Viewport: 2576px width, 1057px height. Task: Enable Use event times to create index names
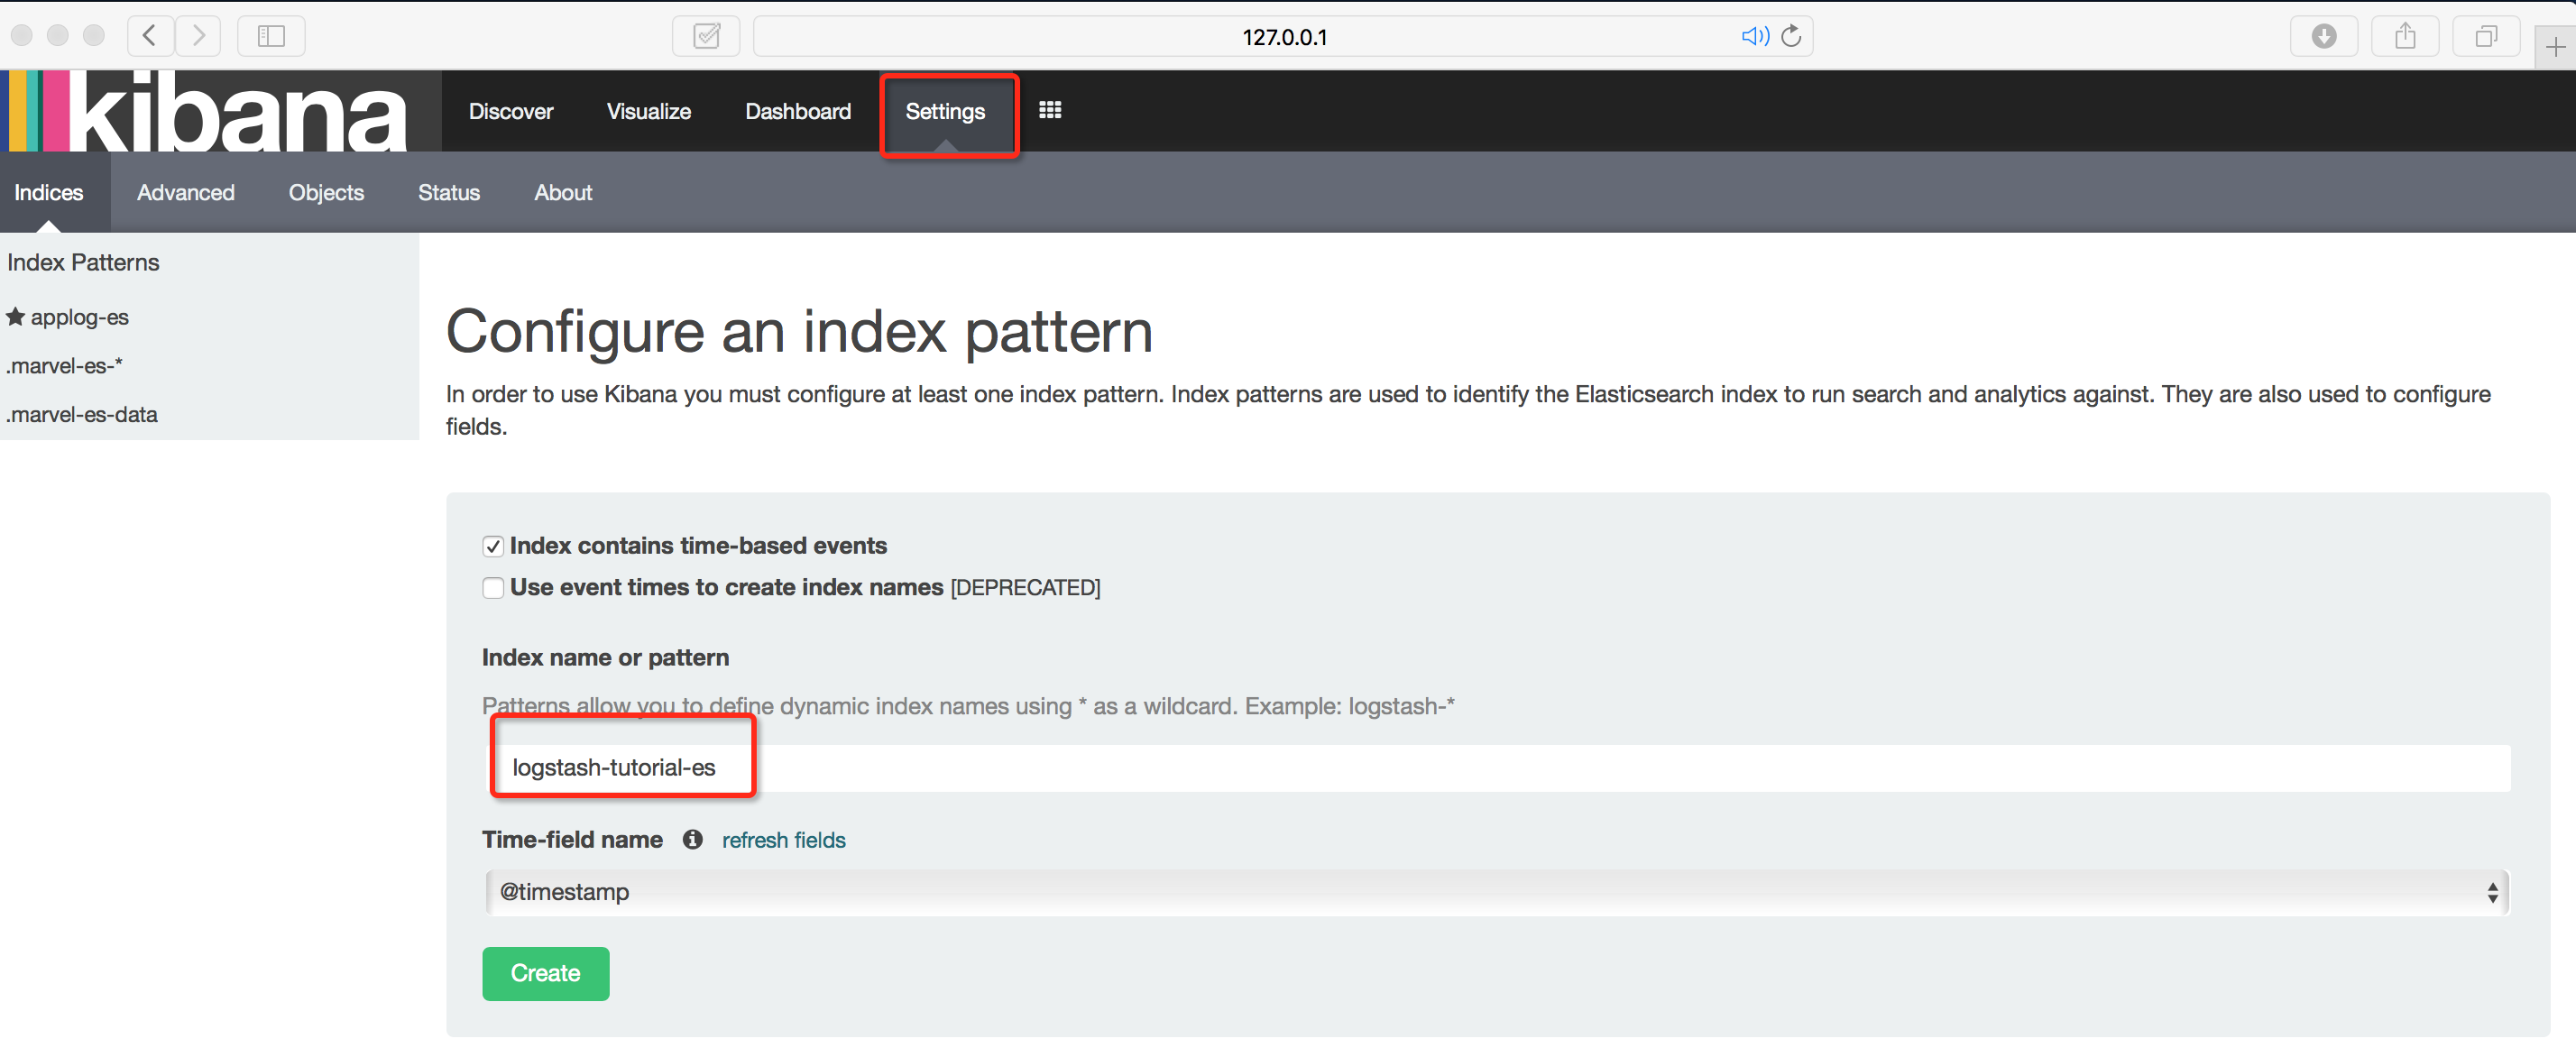point(493,588)
